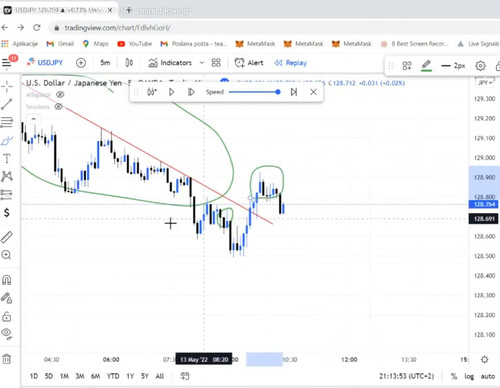500x388 pixels.
Task: Select the brush drawing tool
Action: tap(7, 141)
